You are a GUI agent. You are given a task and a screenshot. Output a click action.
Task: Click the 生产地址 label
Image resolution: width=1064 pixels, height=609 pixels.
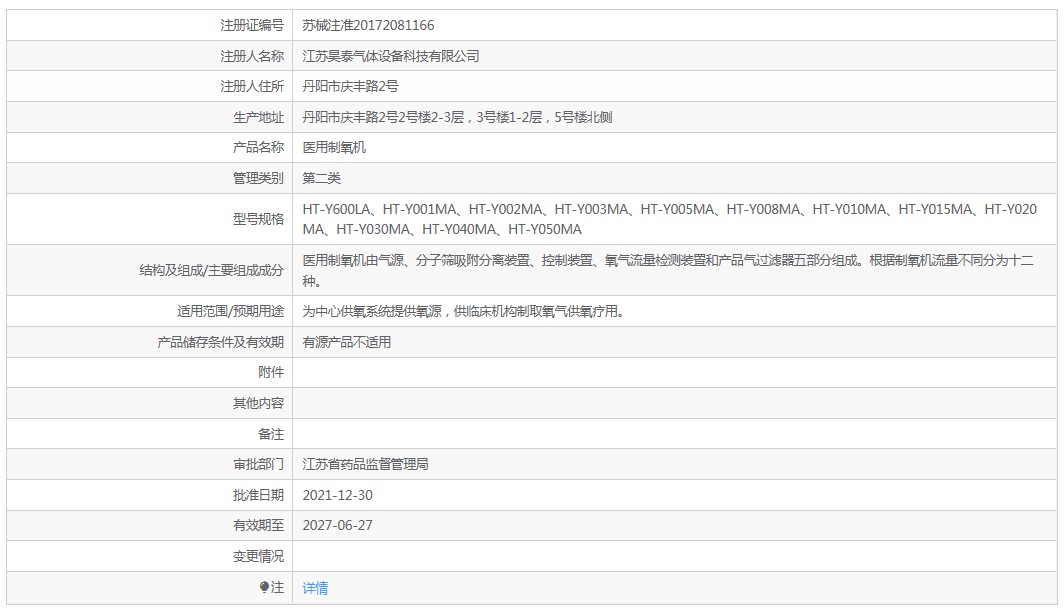click(258, 117)
